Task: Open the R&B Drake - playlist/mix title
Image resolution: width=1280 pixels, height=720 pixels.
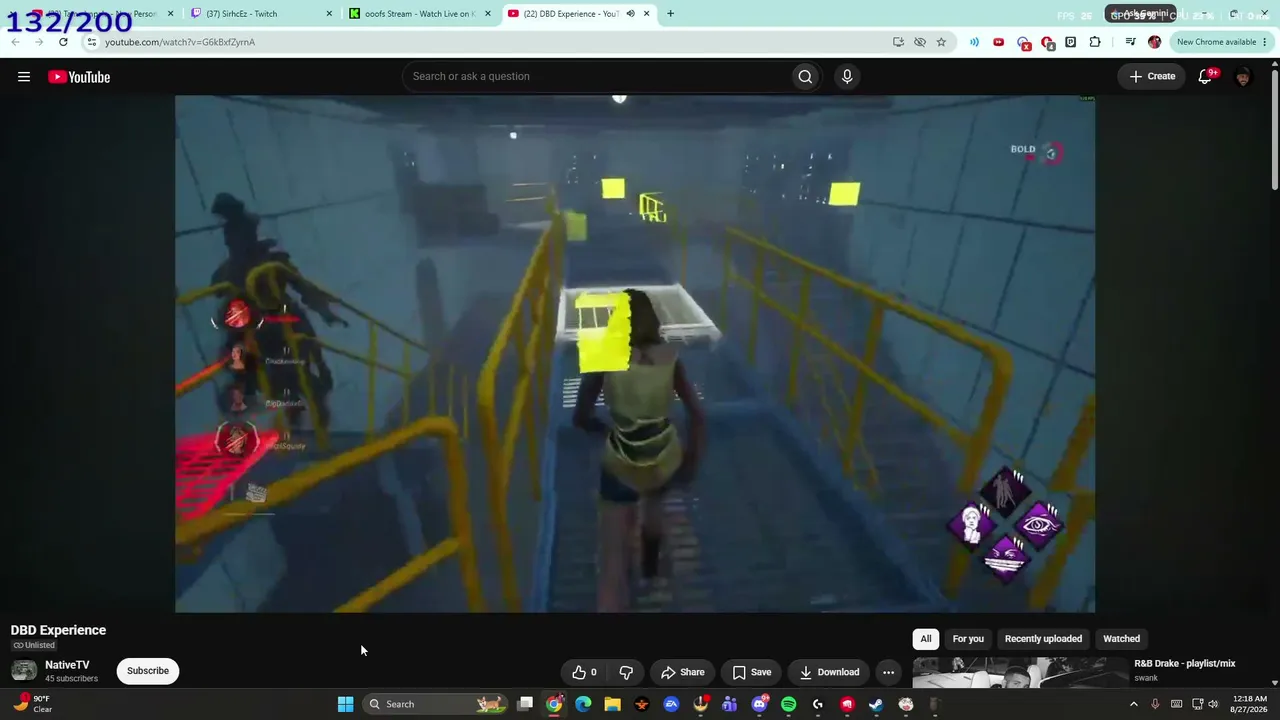Action: pyautogui.click(x=1185, y=664)
